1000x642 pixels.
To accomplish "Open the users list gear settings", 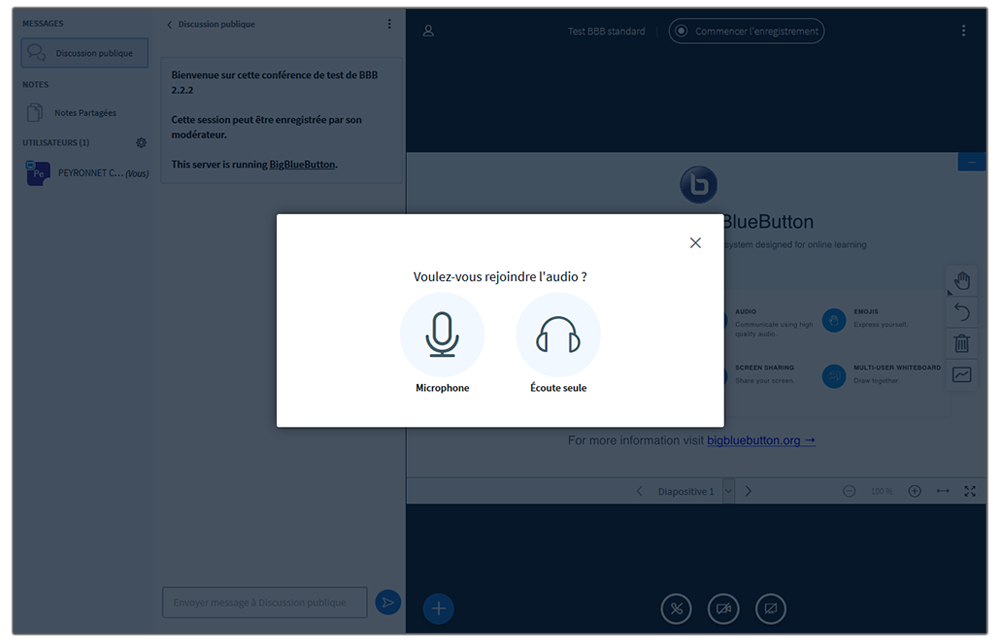I will pos(141,143).
